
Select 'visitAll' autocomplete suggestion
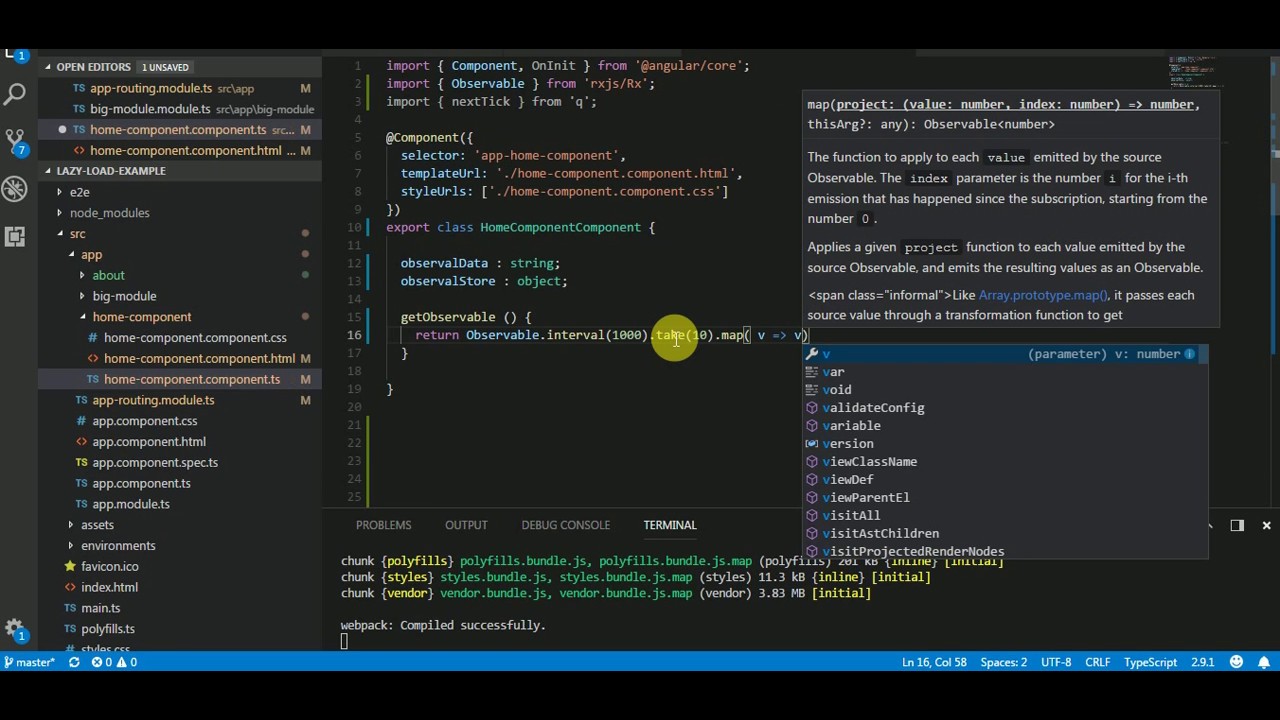pyautogui.click(x=1005, y=516)
